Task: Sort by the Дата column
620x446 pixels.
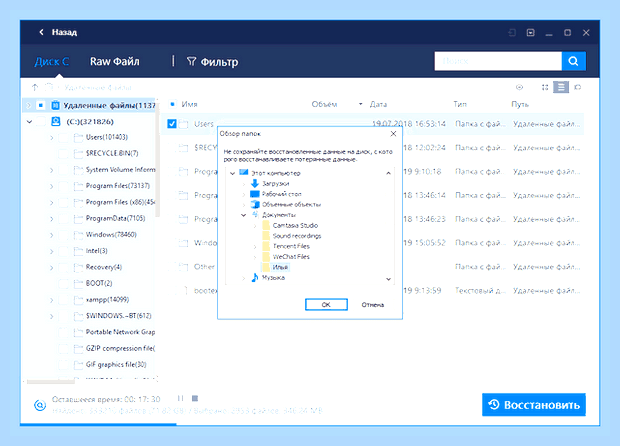Action: click(x=378, y=104)
